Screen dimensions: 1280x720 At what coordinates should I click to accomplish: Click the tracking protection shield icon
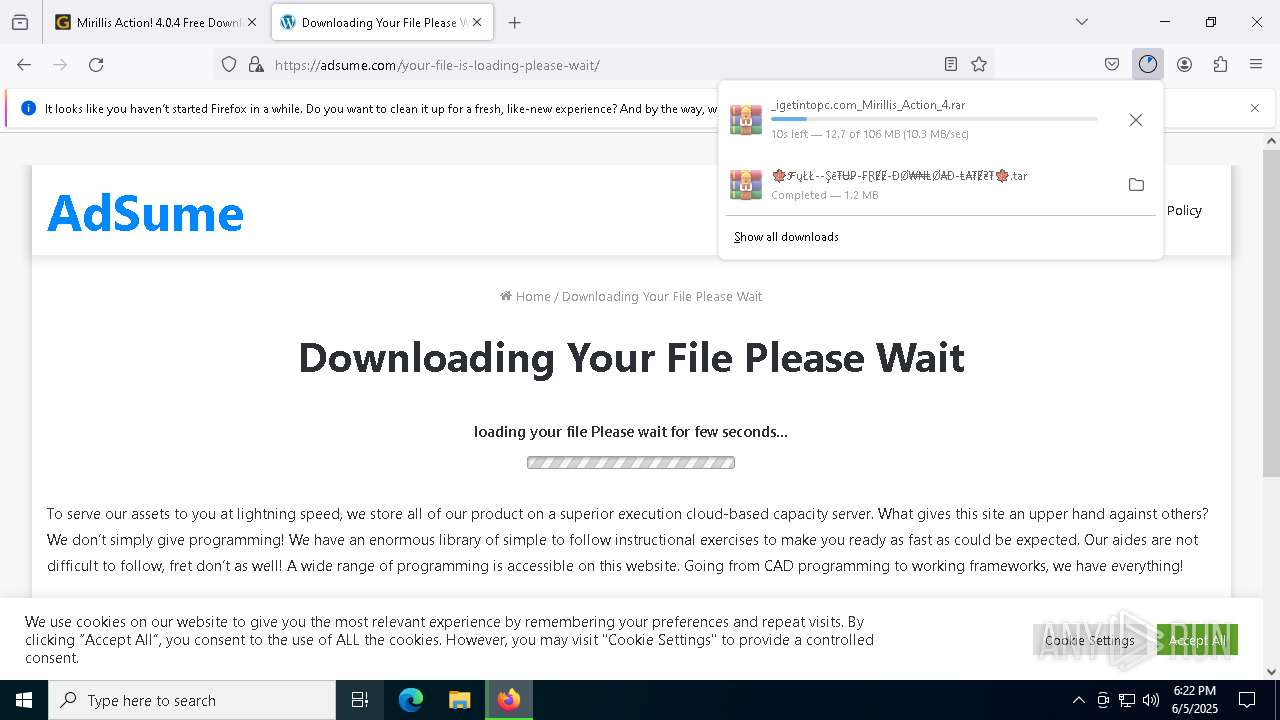pyautogui.click(x=229, y=65)
